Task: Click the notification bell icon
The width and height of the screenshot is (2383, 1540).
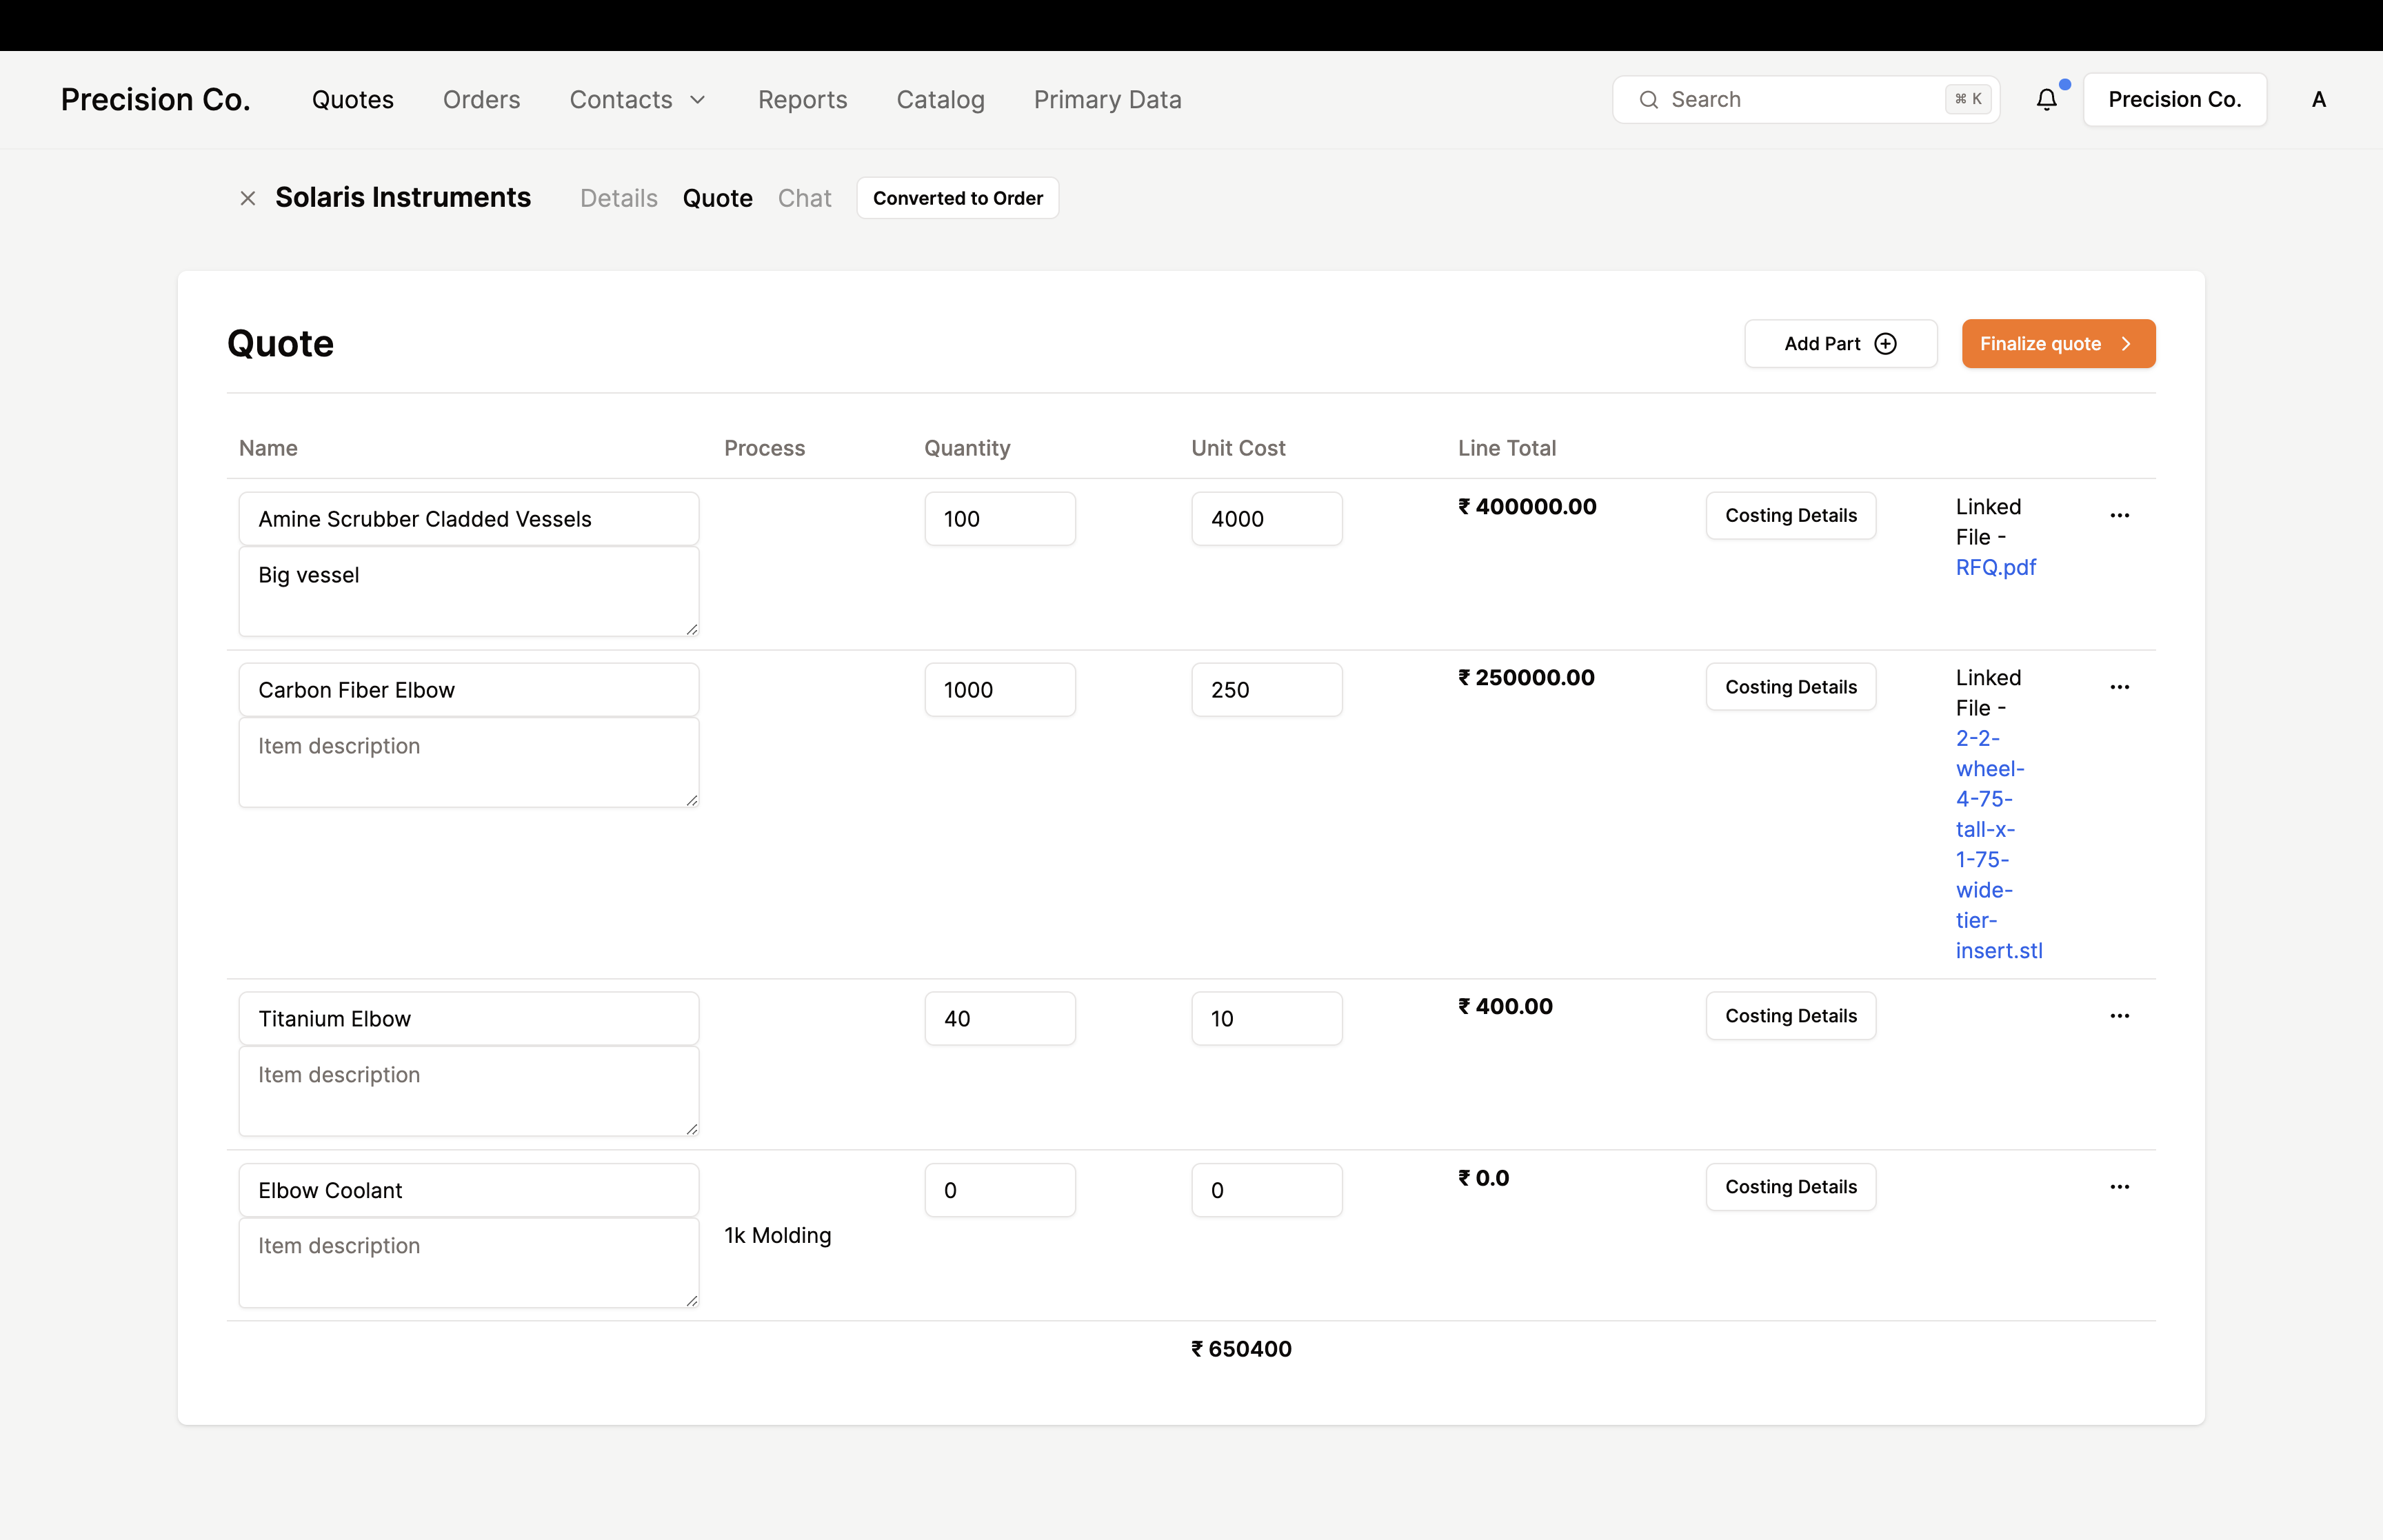Action: pos(2046,100)
